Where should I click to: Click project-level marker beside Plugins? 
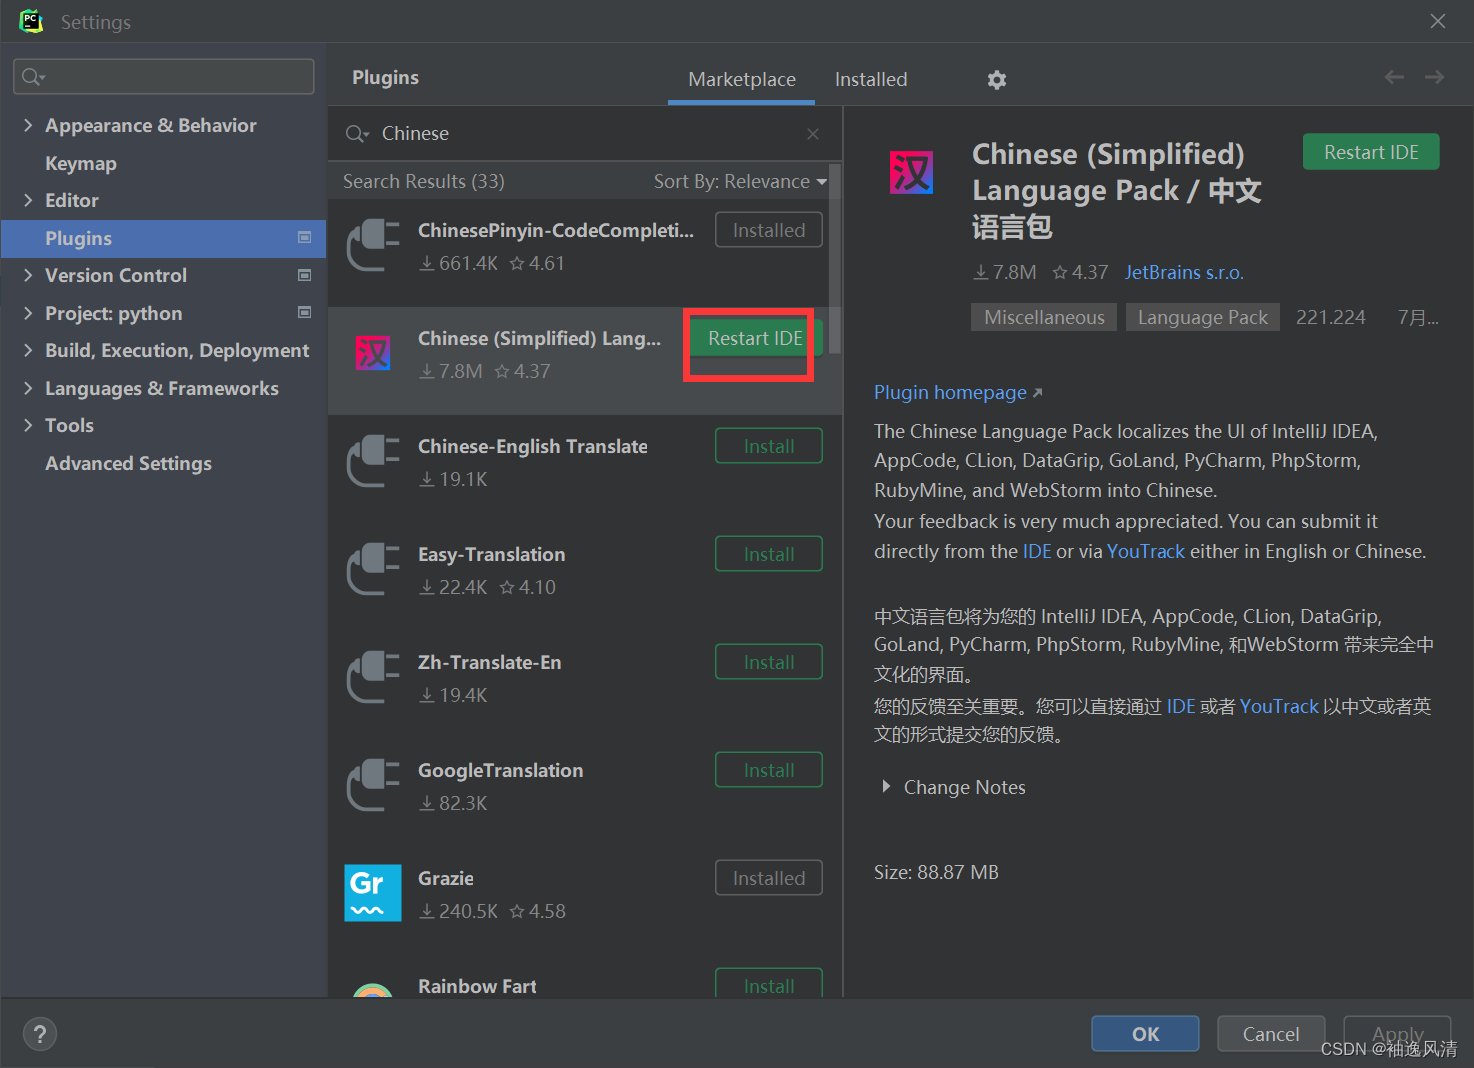coord(305,237)
